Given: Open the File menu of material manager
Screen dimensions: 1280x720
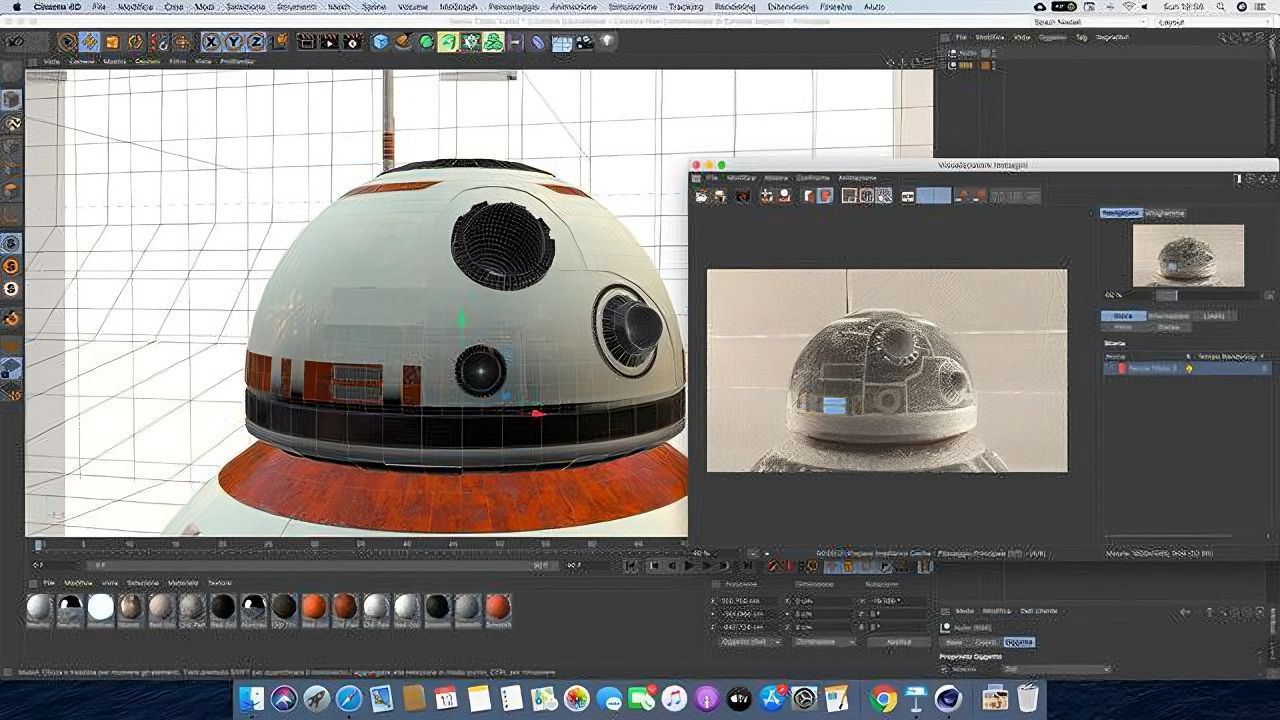Looking at the screenshot, I should 49,582.
